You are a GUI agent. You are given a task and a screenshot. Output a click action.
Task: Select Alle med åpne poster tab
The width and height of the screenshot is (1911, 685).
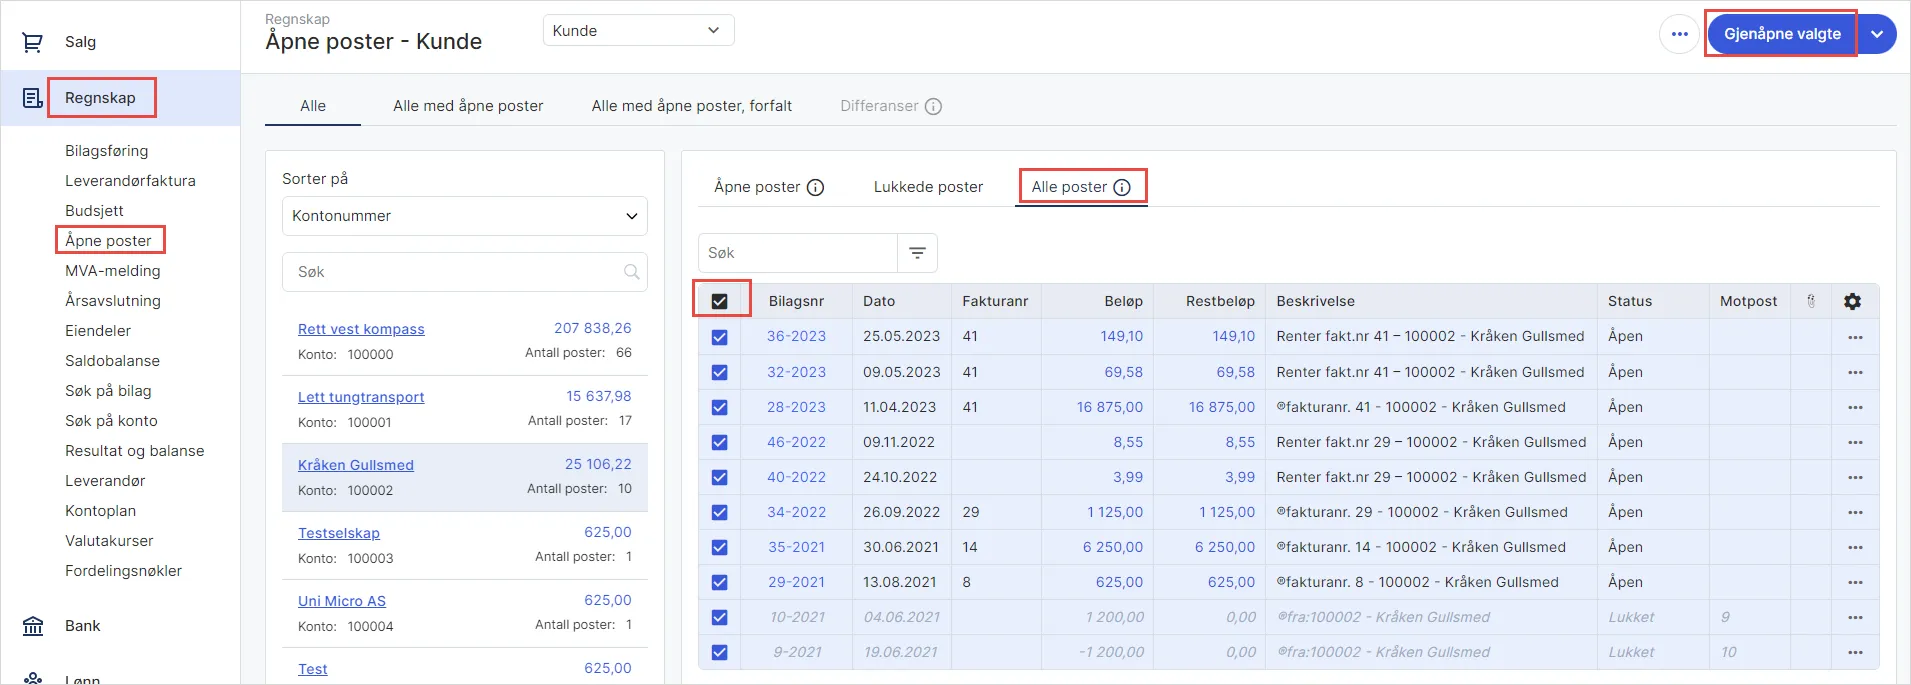[x=468, y=106]
